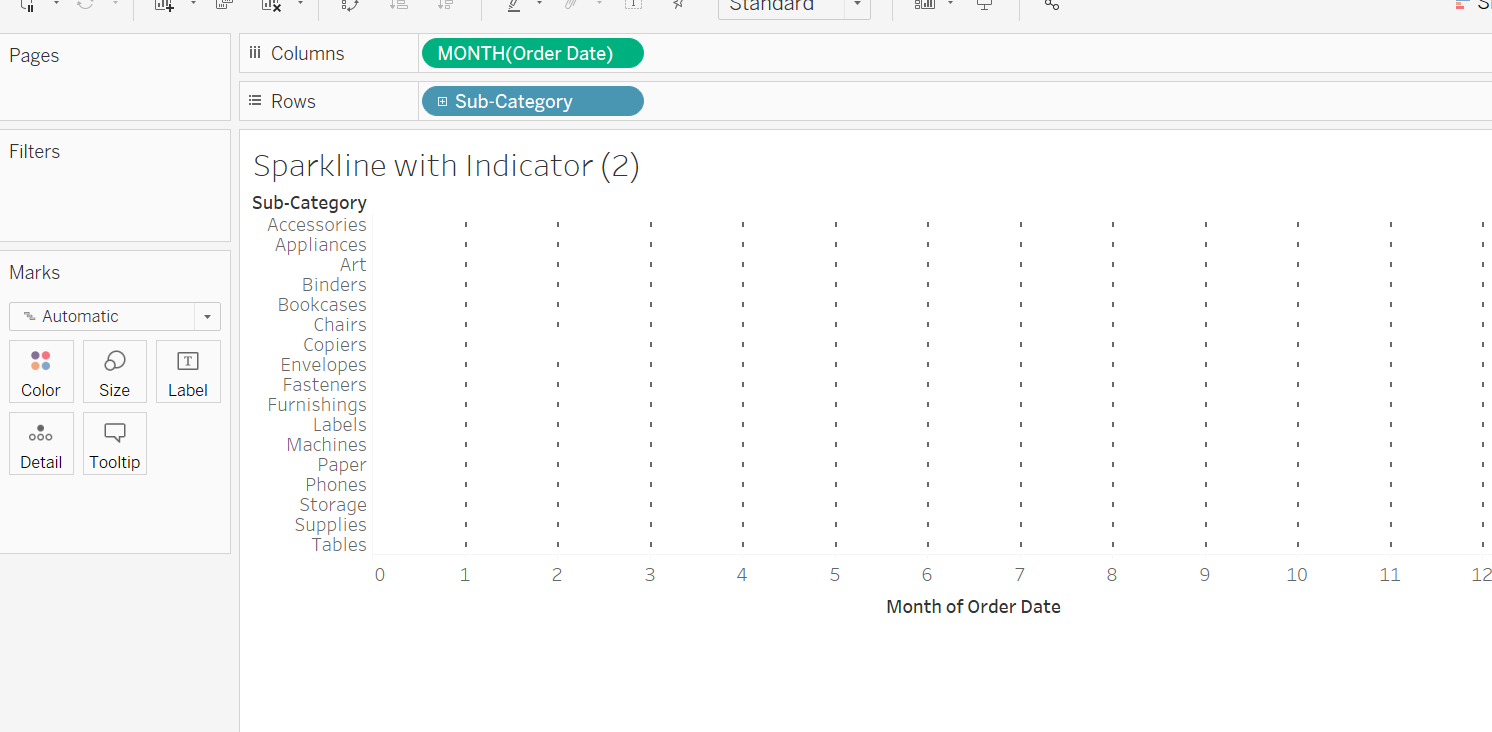
Task: Click axis tick label 3
Action: pos(650,575)
